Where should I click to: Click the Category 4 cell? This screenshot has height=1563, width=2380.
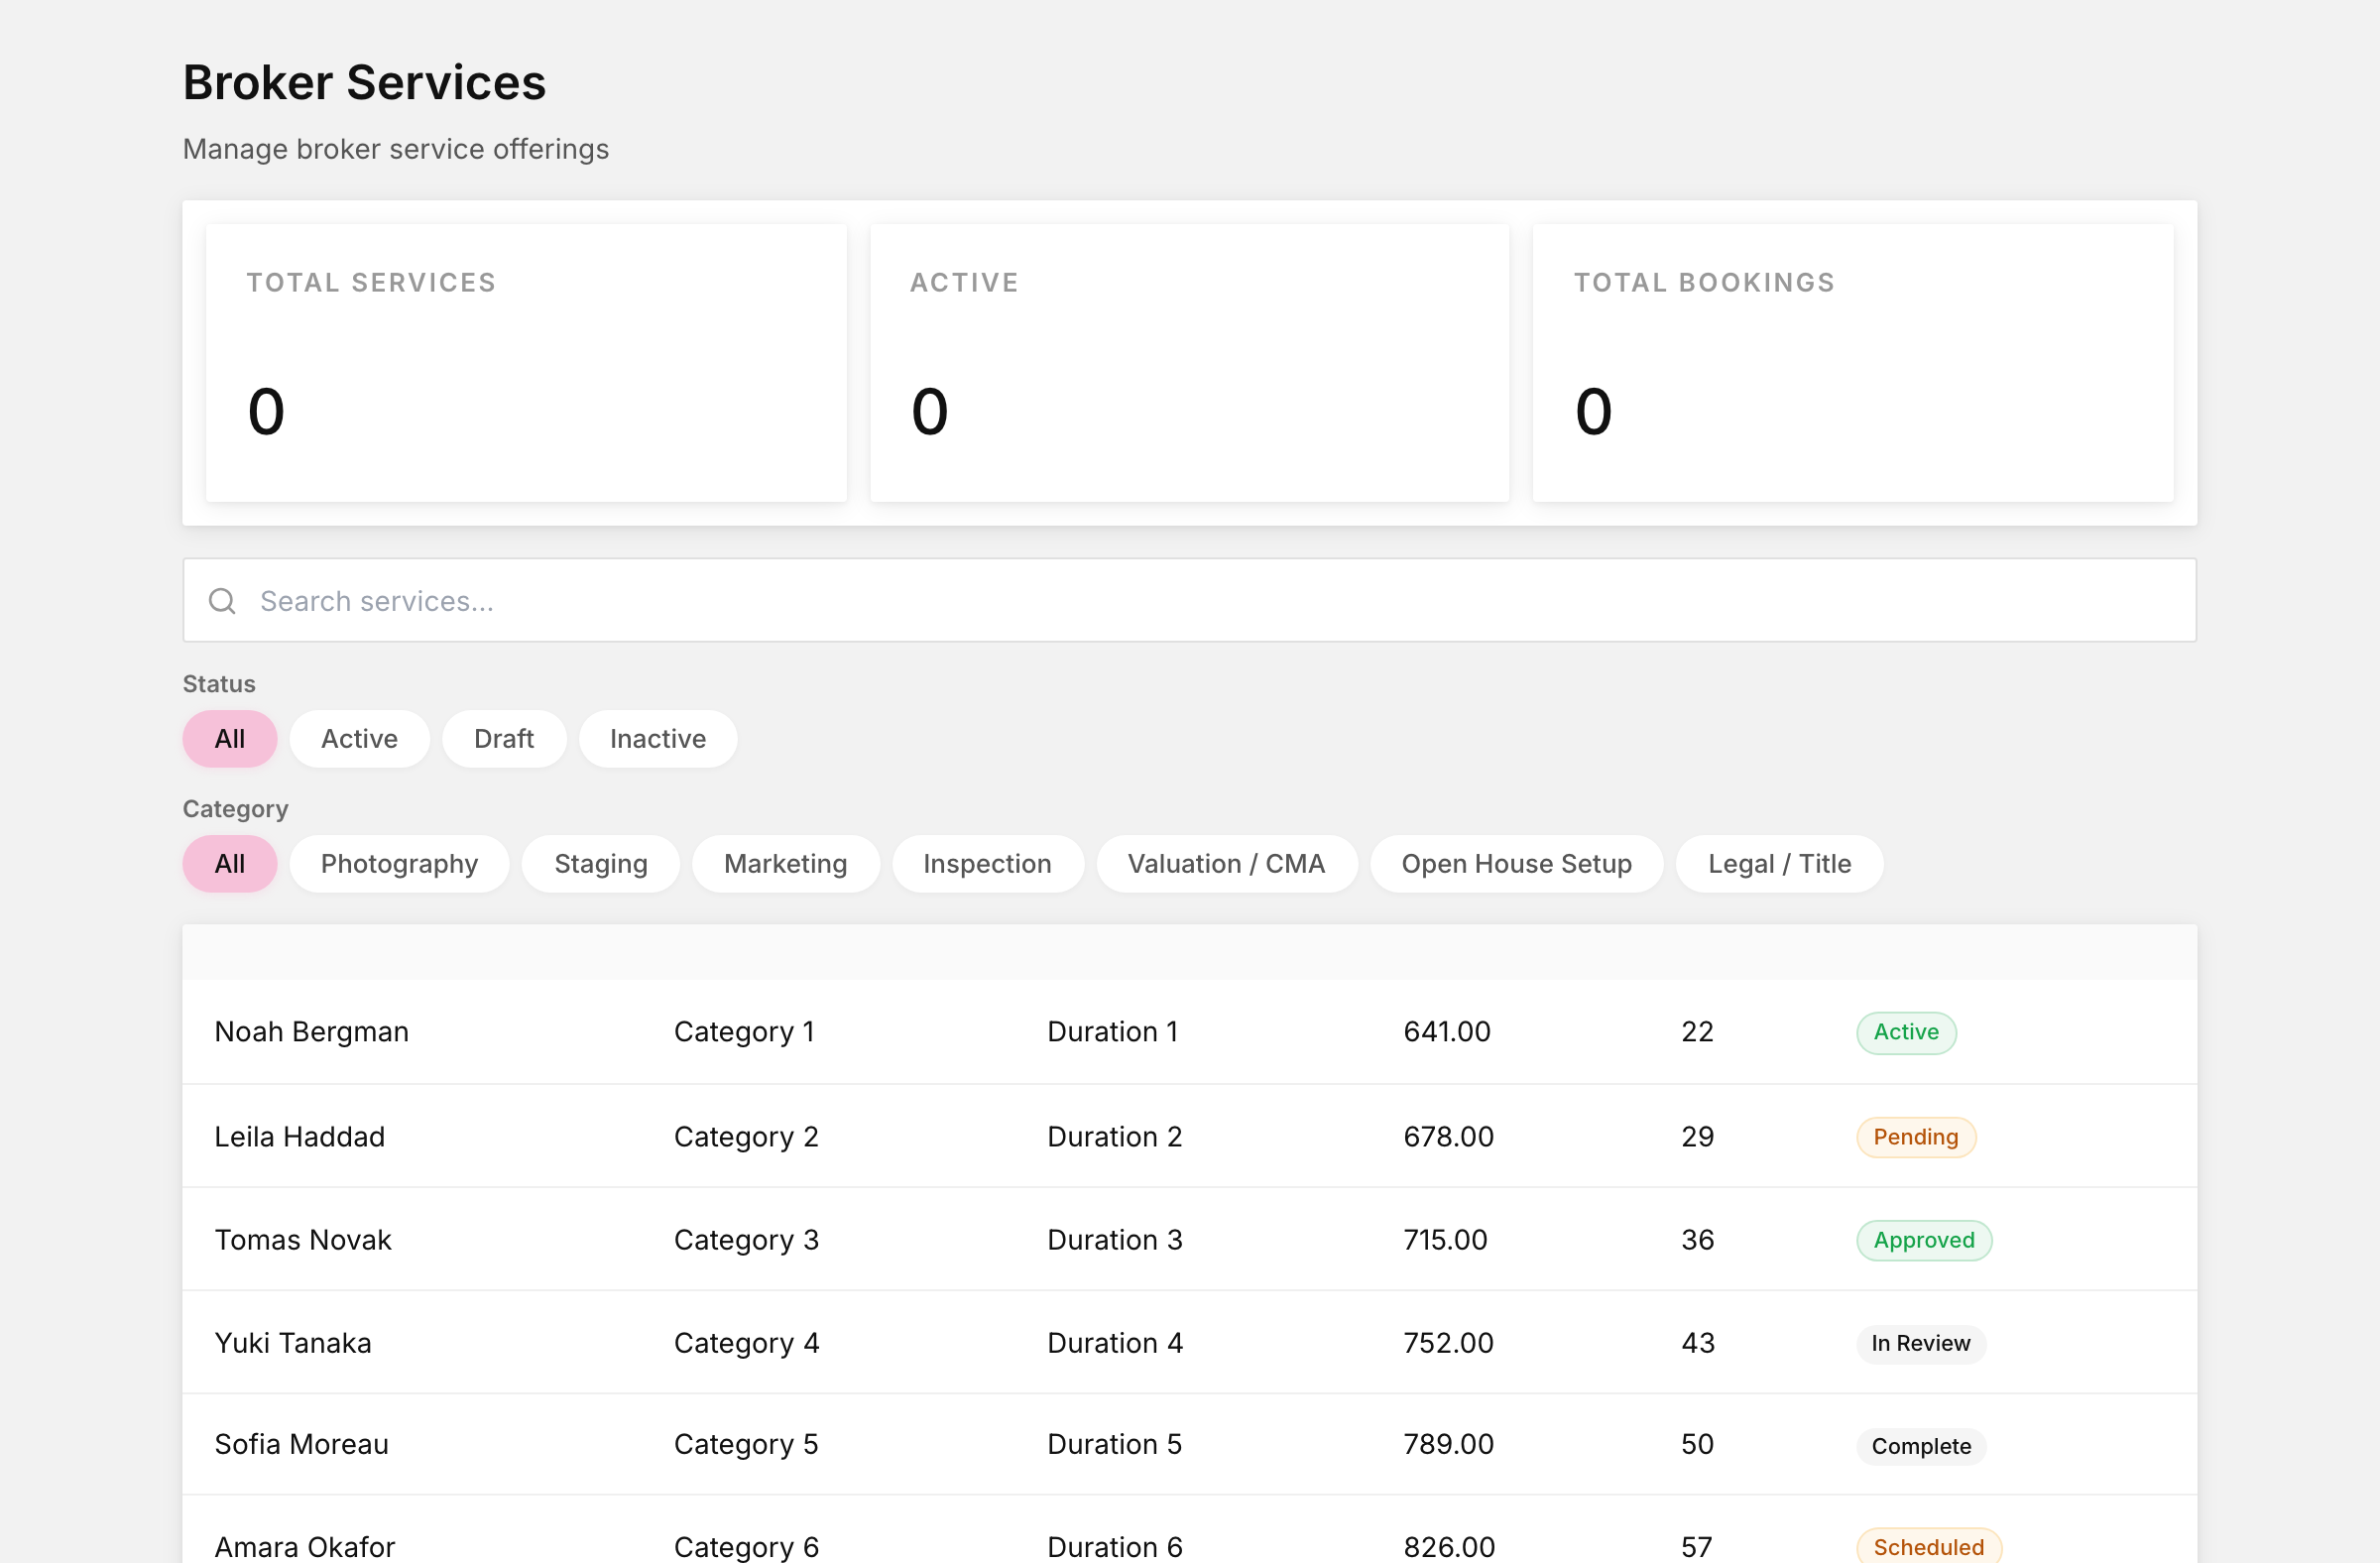click(x=746, y=1343)
